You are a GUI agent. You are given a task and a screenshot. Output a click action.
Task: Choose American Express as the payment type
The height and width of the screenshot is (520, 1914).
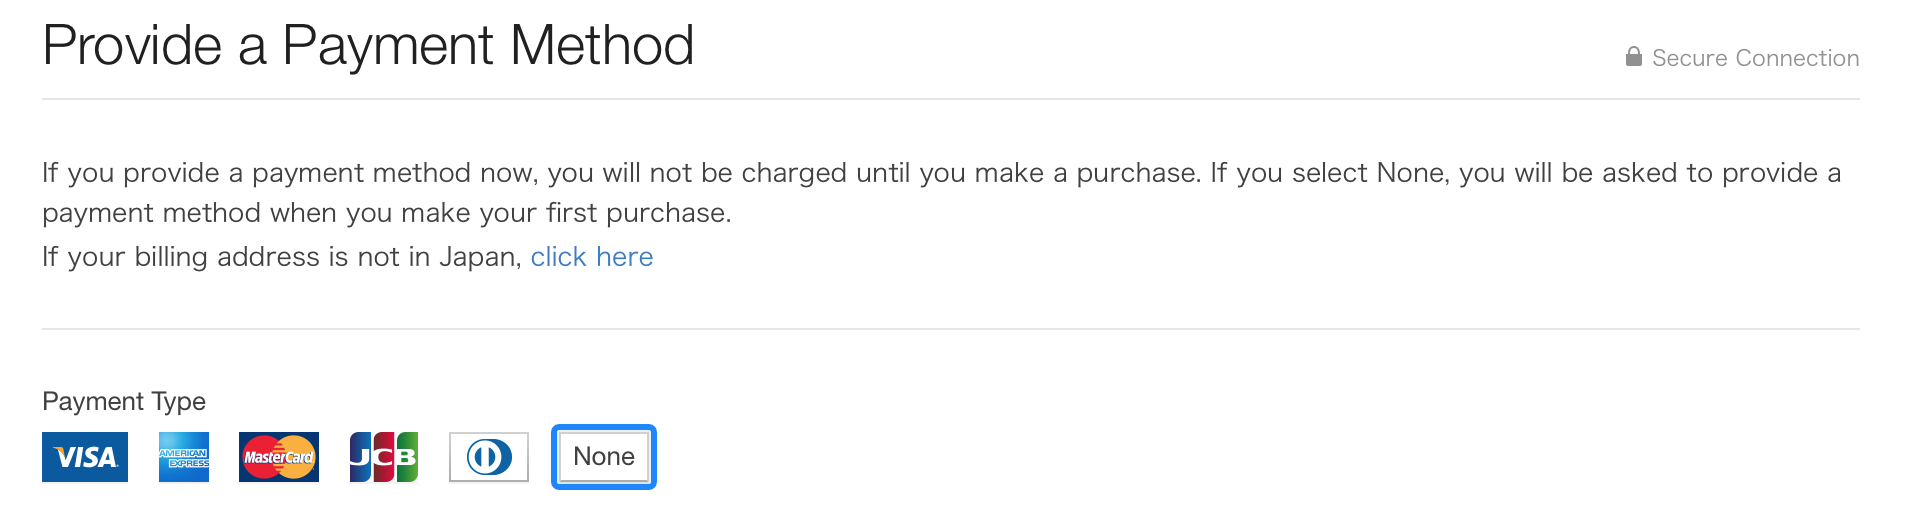pos(184,457)
